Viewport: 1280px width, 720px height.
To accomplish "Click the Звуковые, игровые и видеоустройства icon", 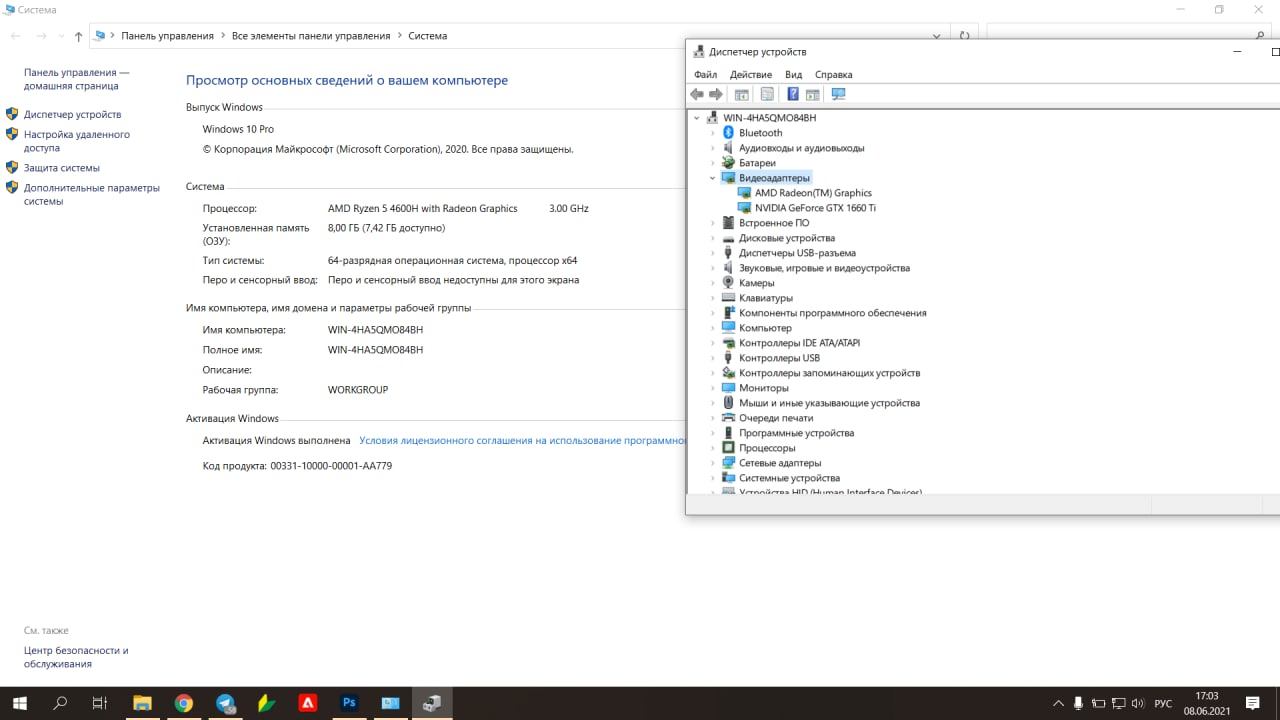I will [728, 268].
